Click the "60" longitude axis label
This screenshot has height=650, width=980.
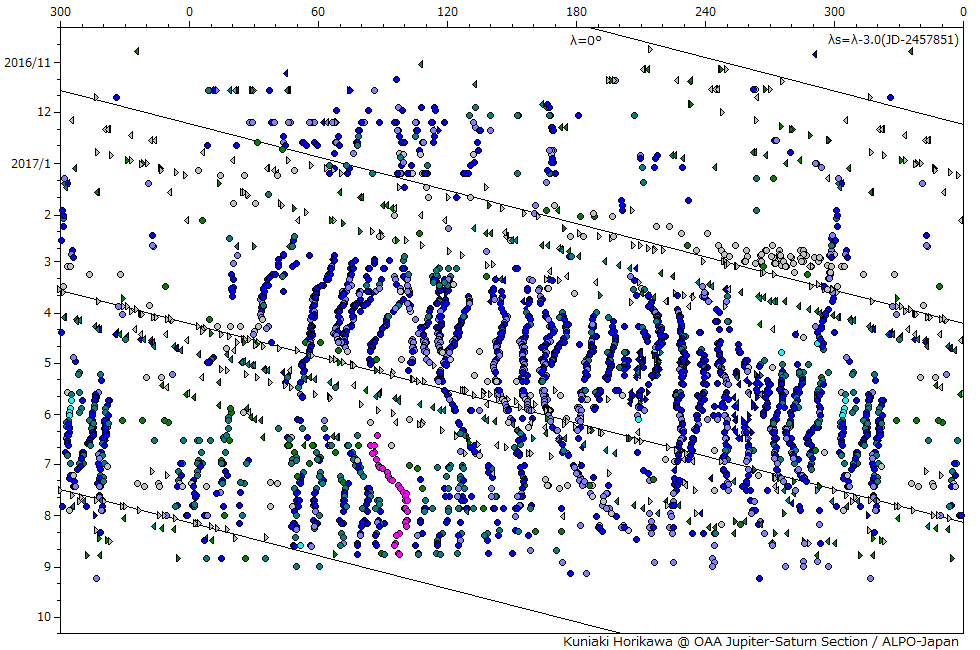coord(318,11)
